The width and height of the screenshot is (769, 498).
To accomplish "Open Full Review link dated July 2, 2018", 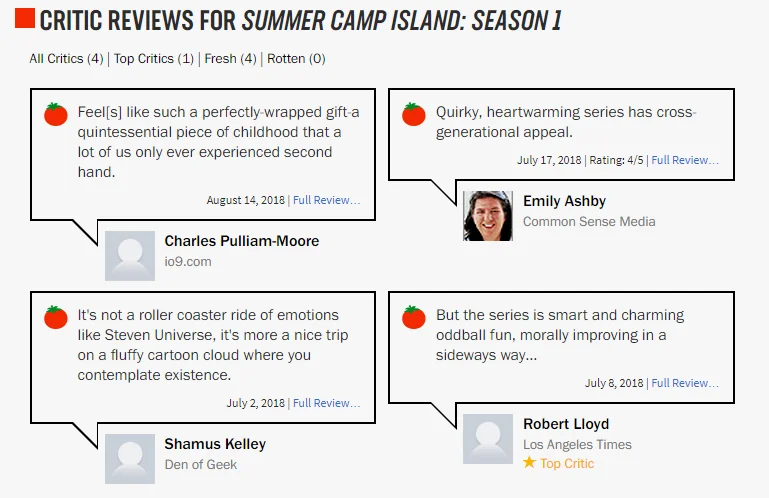I will coord(327,403).
